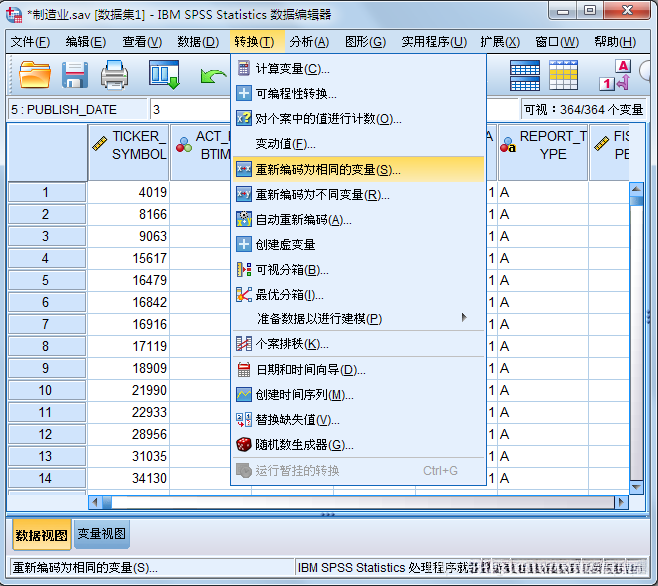
Task: Click the REPORT_TYPE column header
Action: click(543, 153)
